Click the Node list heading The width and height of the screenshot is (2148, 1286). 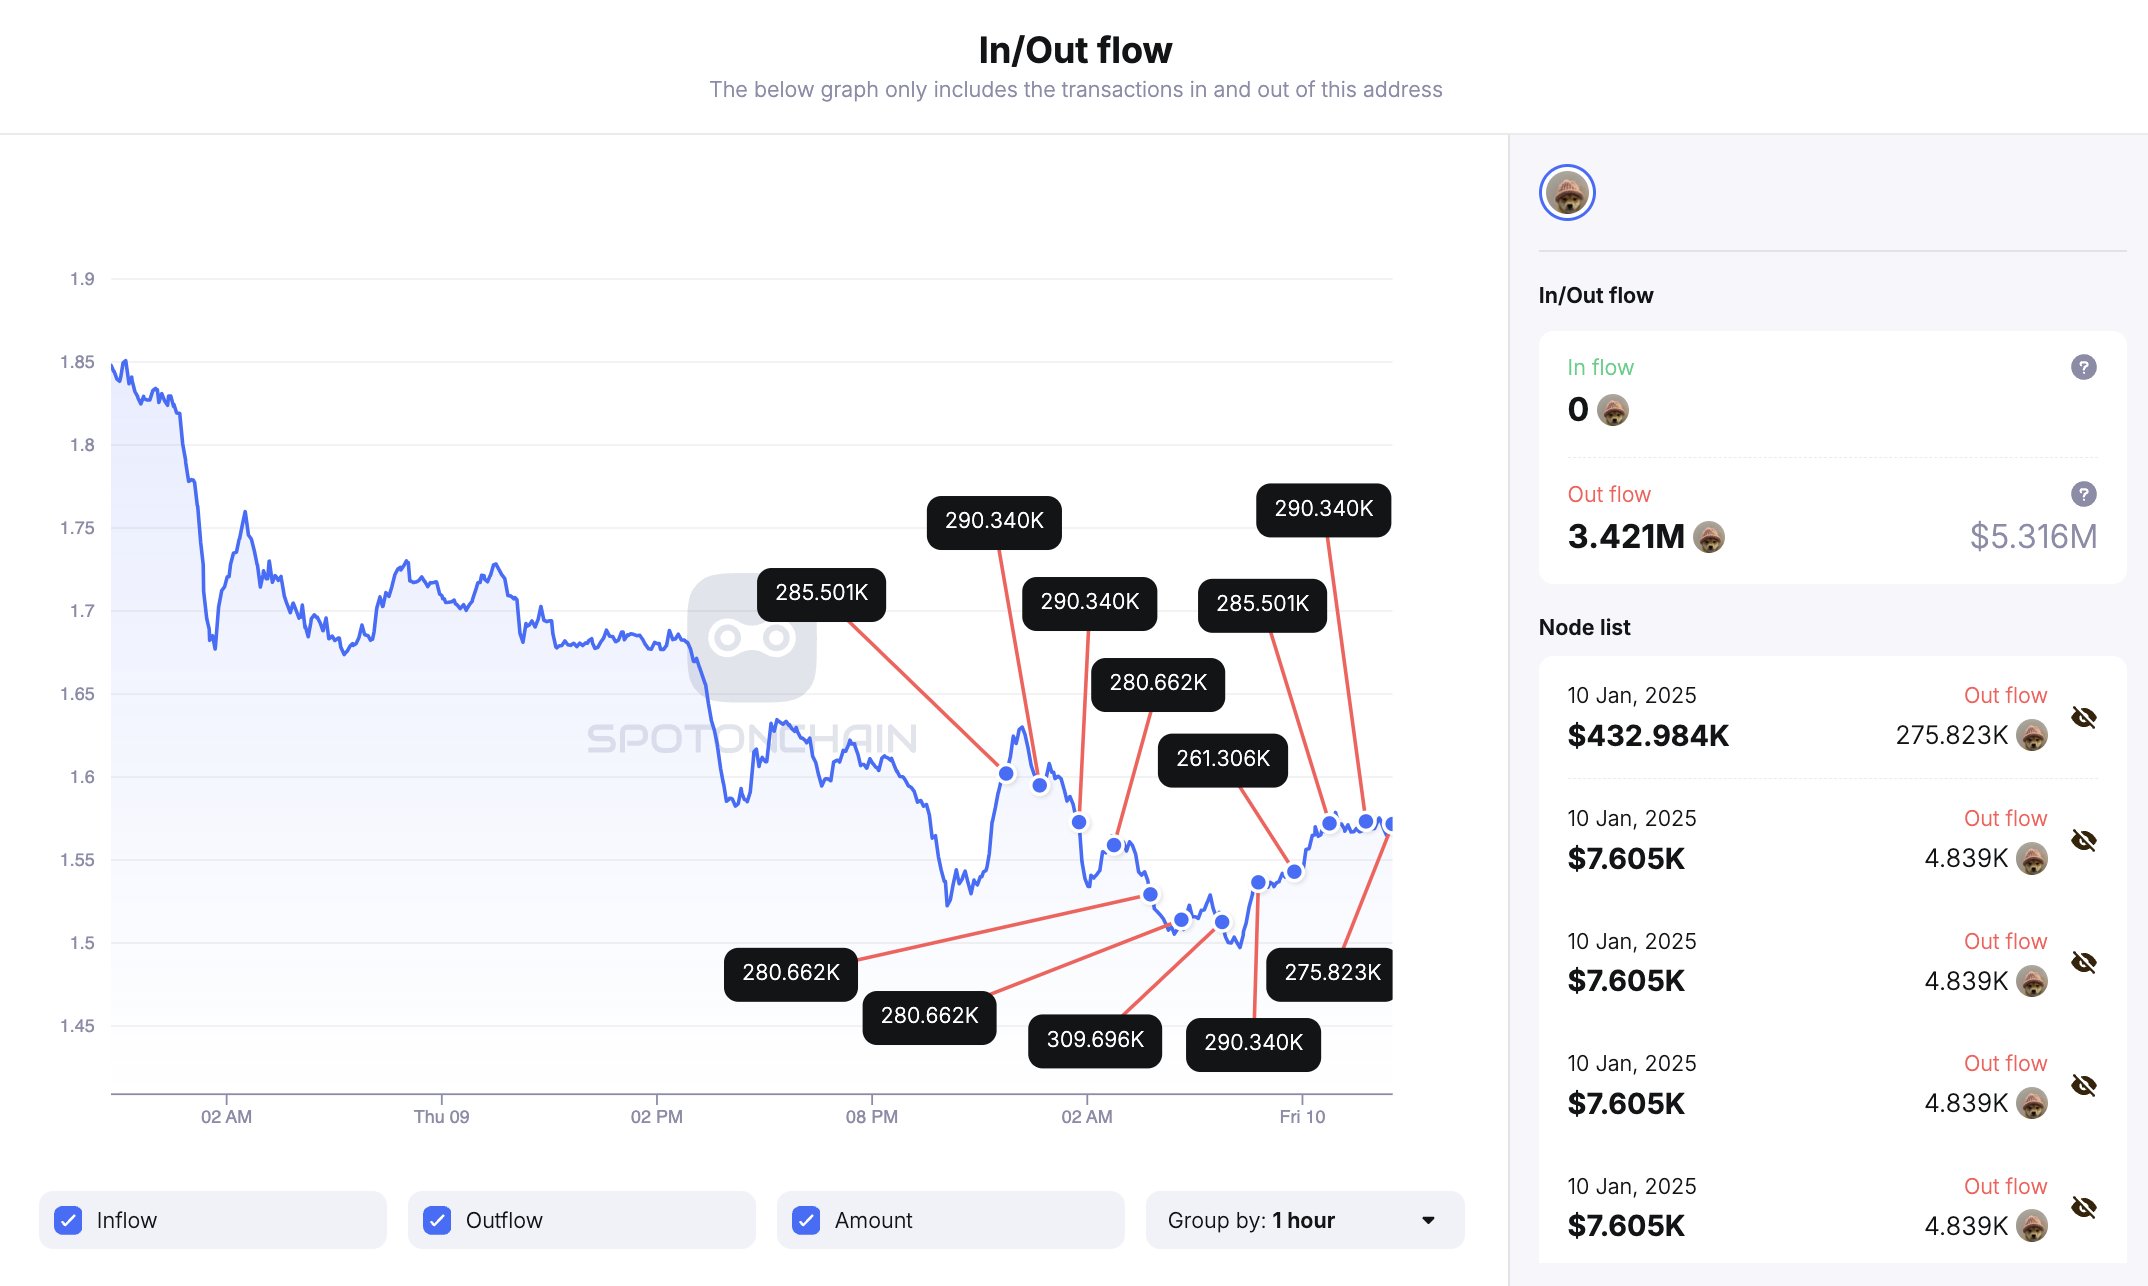(x=1584, y=627)
